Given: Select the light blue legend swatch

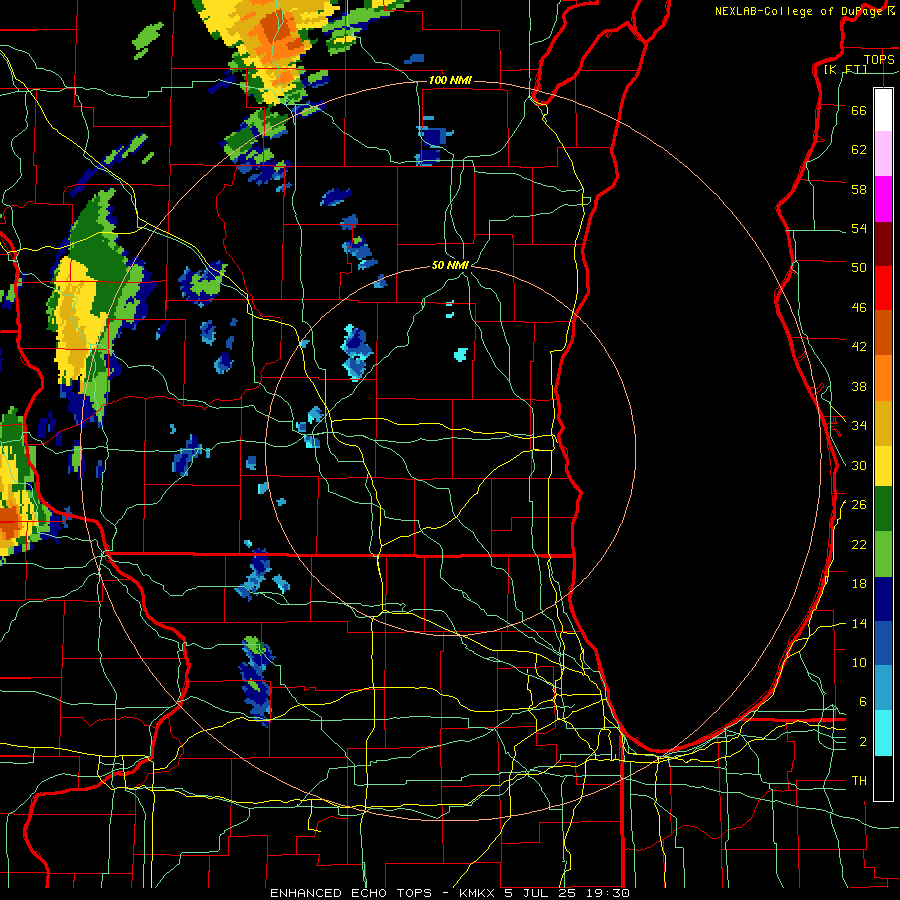Looking at the screenshot, I should [883, 688].
